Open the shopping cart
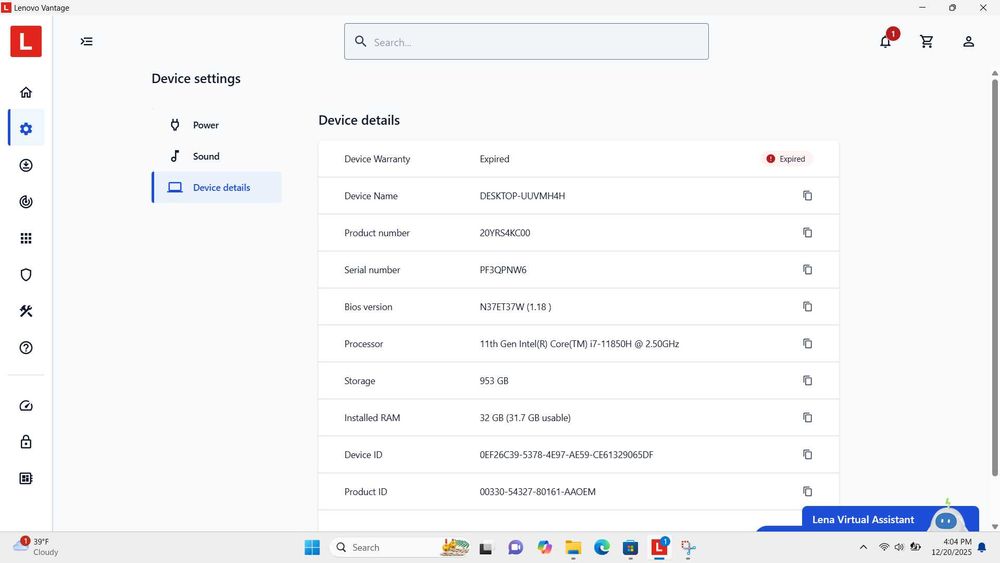Image resolution: width=1000 pixels, height=563 pixels. [927, 41]
